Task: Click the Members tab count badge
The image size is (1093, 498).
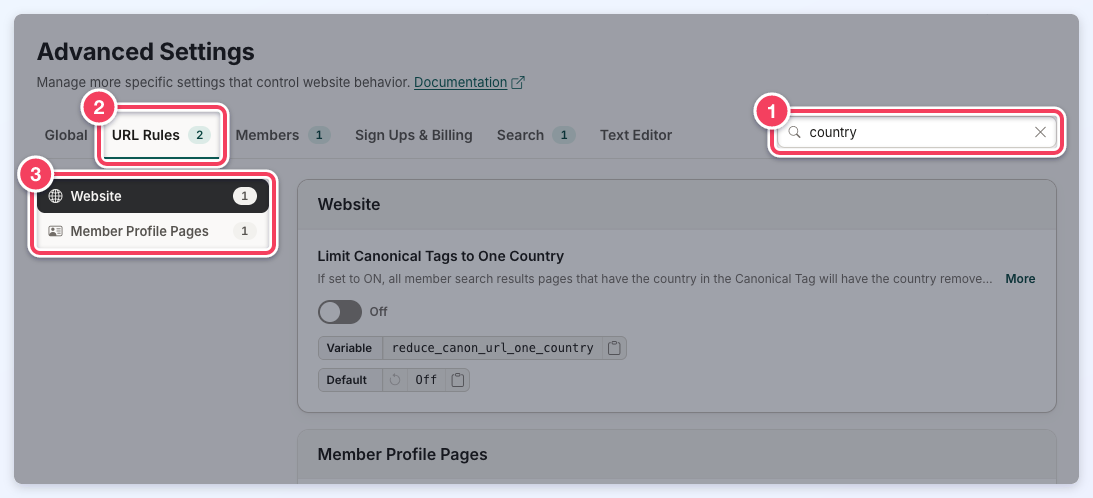Action: coord(319,135)
